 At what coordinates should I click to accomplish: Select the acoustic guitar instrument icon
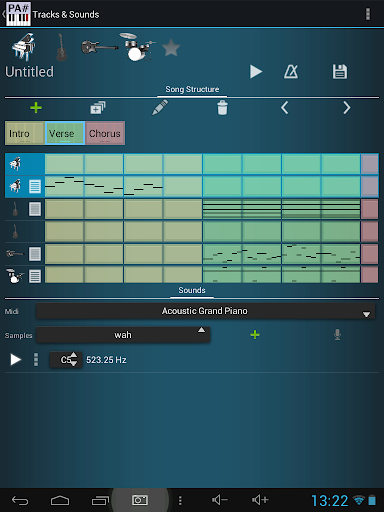pyautogui.click(x=62, y=47)
